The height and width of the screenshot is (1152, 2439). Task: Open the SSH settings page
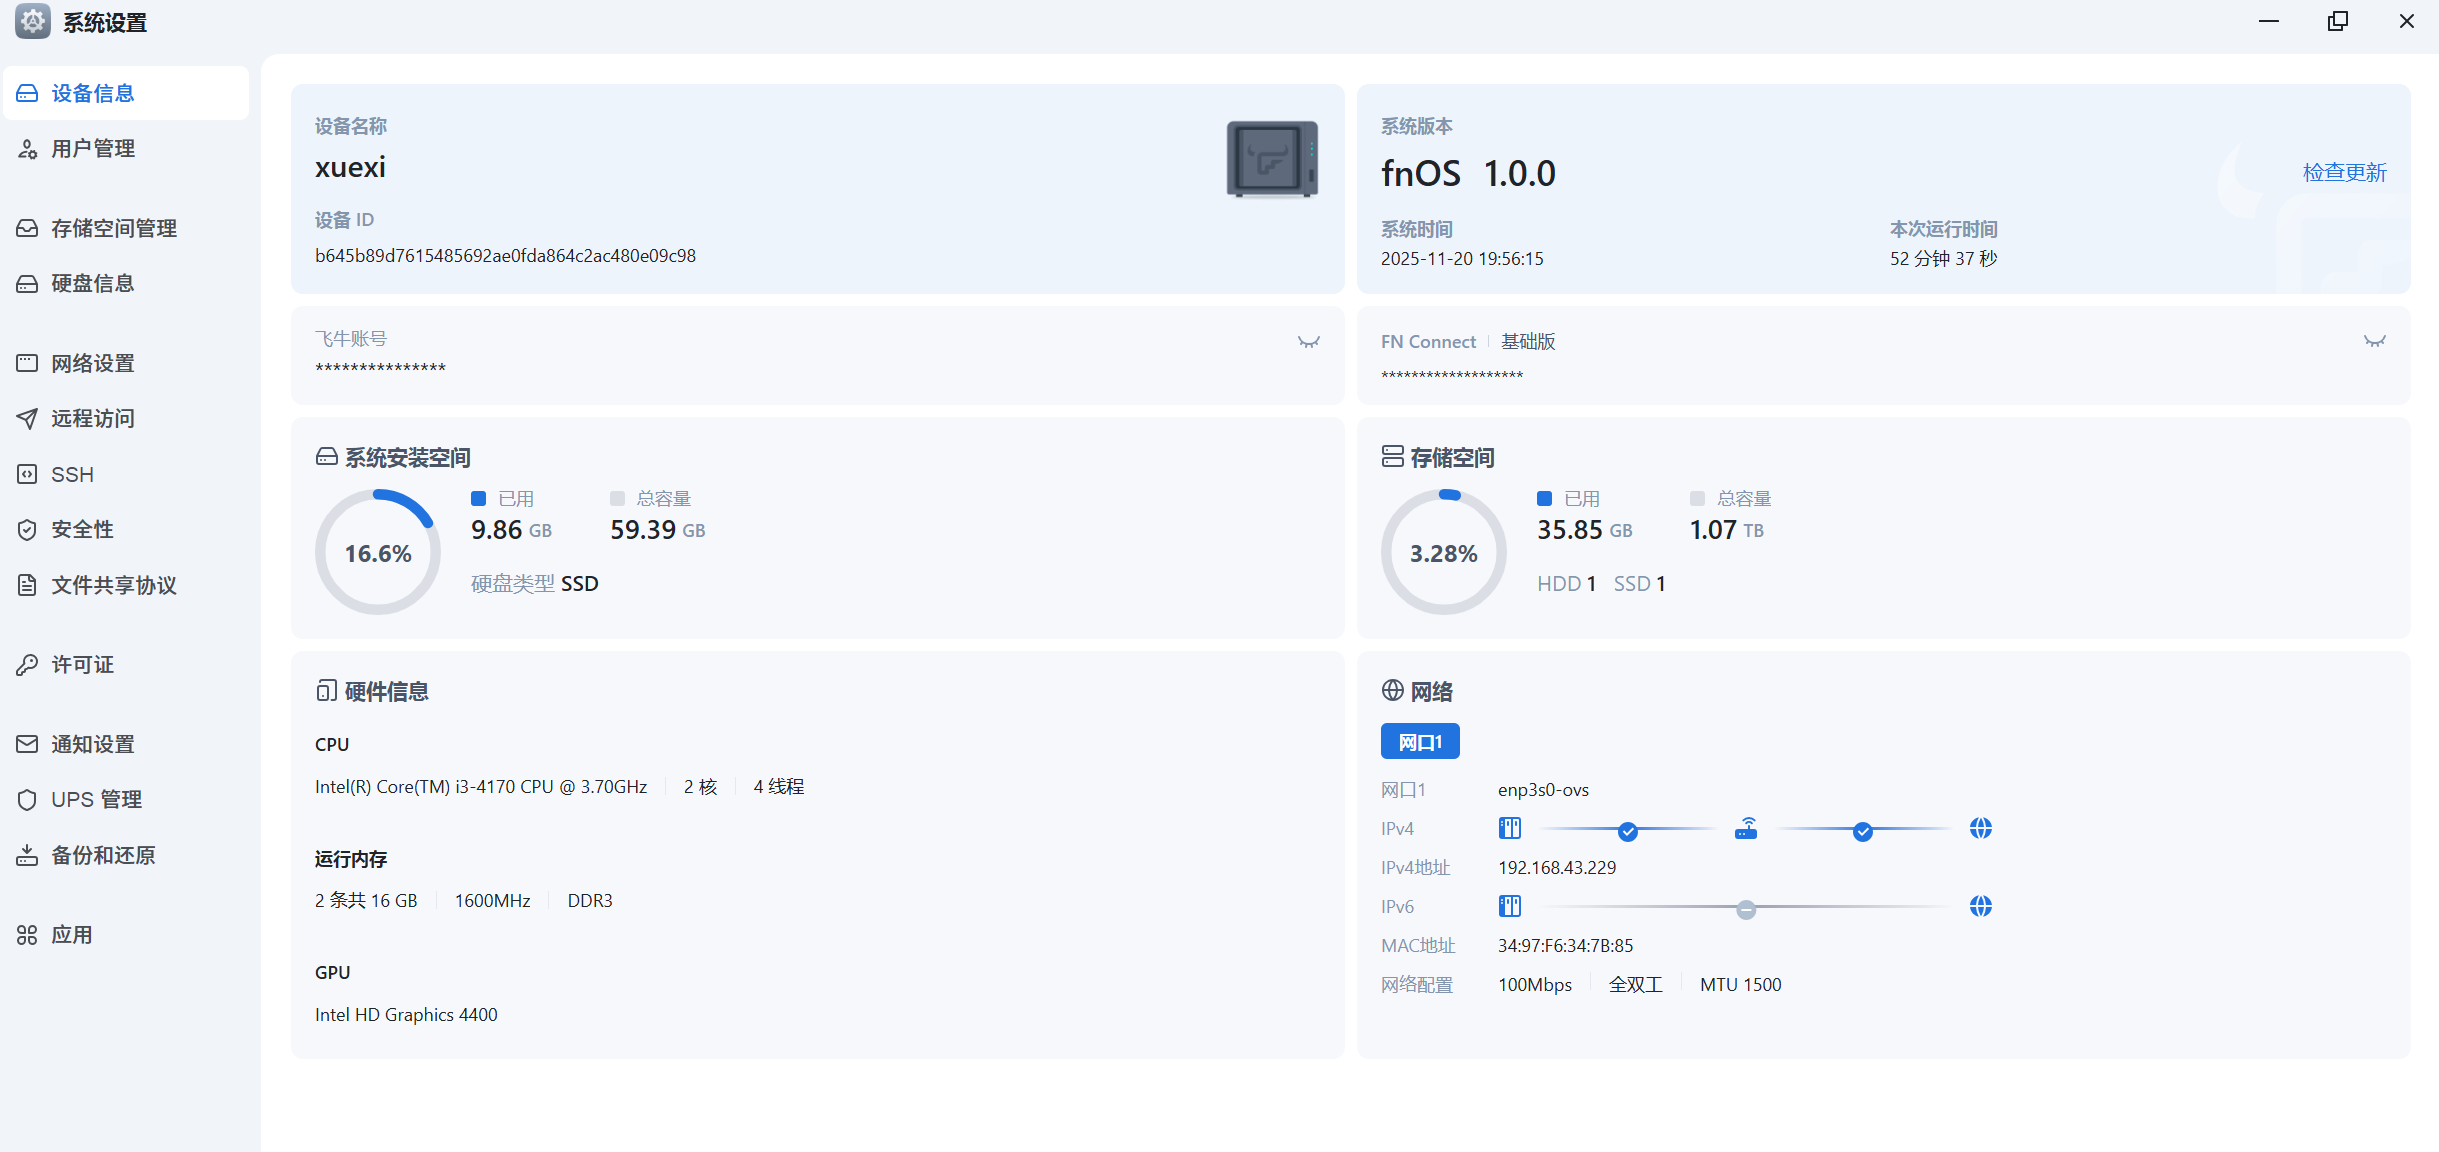point(72,474)
